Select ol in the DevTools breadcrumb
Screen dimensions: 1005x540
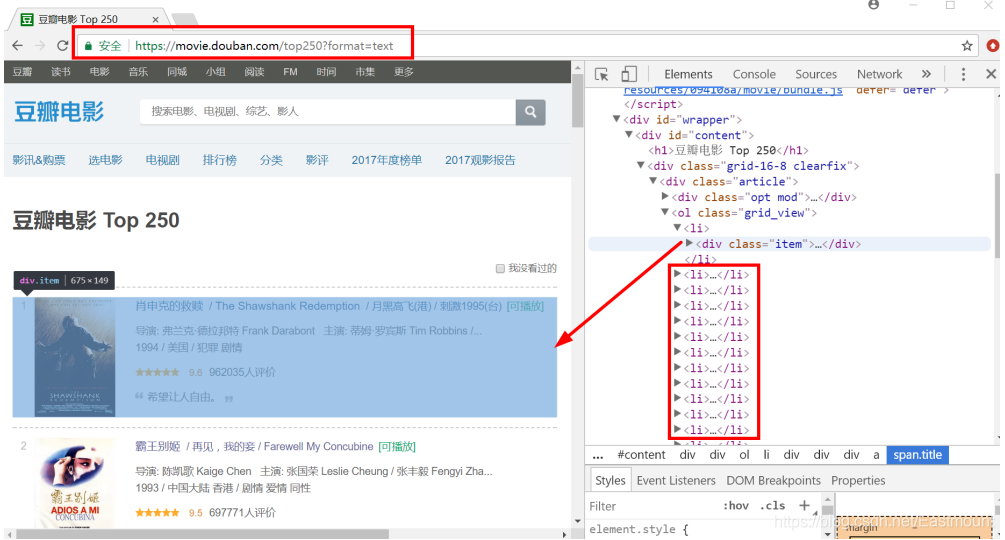coord(744,455)
